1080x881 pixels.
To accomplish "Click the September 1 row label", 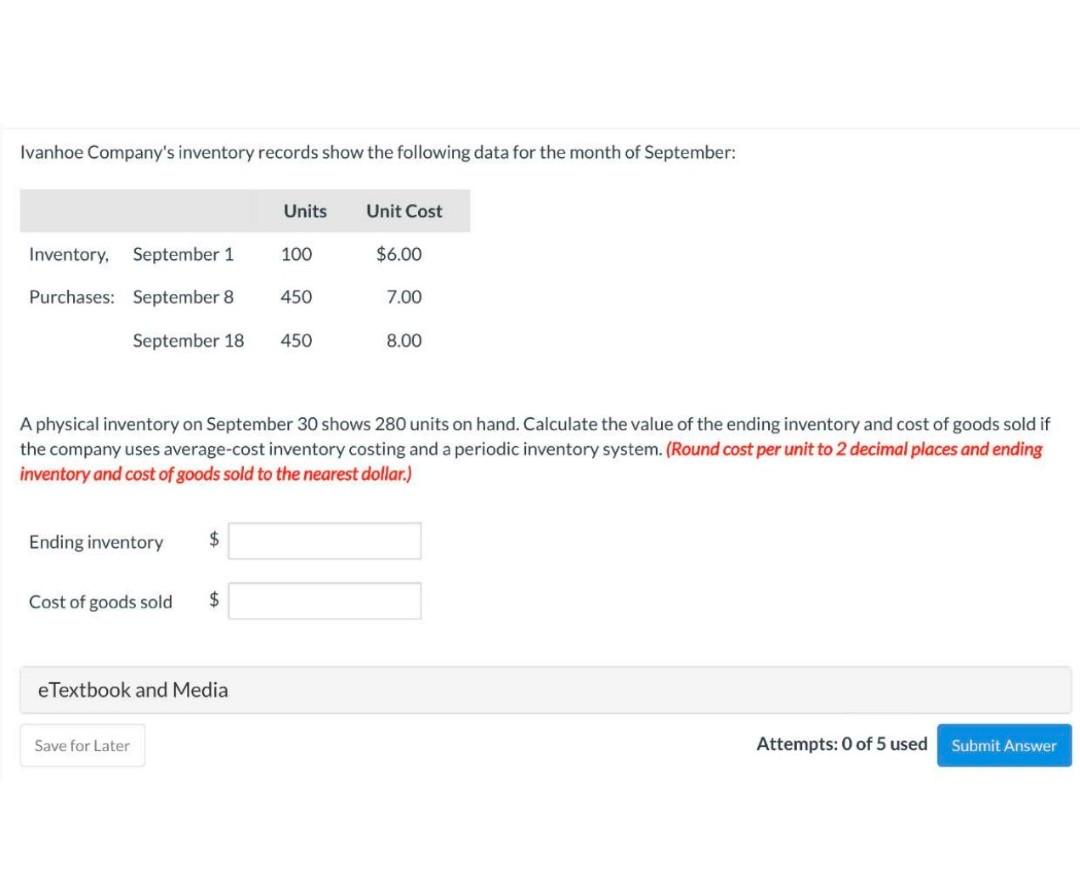I will tap(183, 254).
